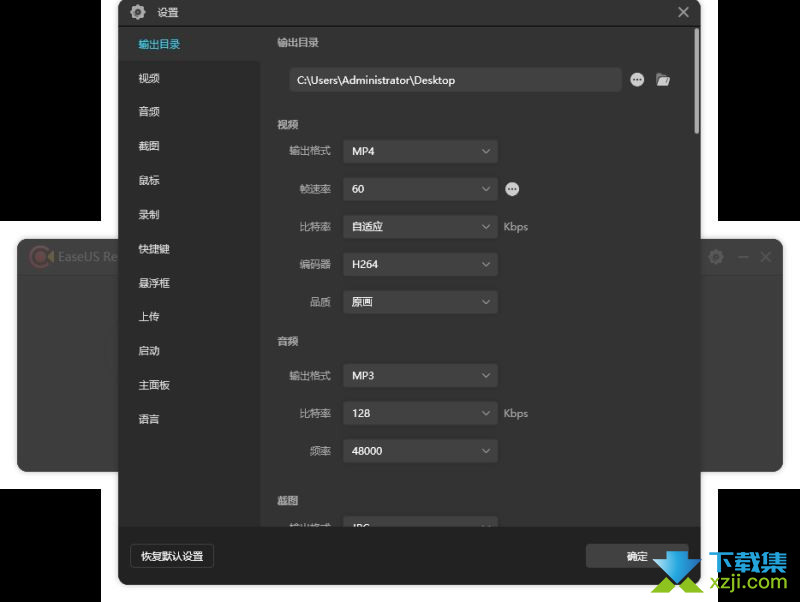The height and width of the screenshot is (602, 800).
Task: Open the 品质 原画 dropdown
Action: tap(420, 302)
